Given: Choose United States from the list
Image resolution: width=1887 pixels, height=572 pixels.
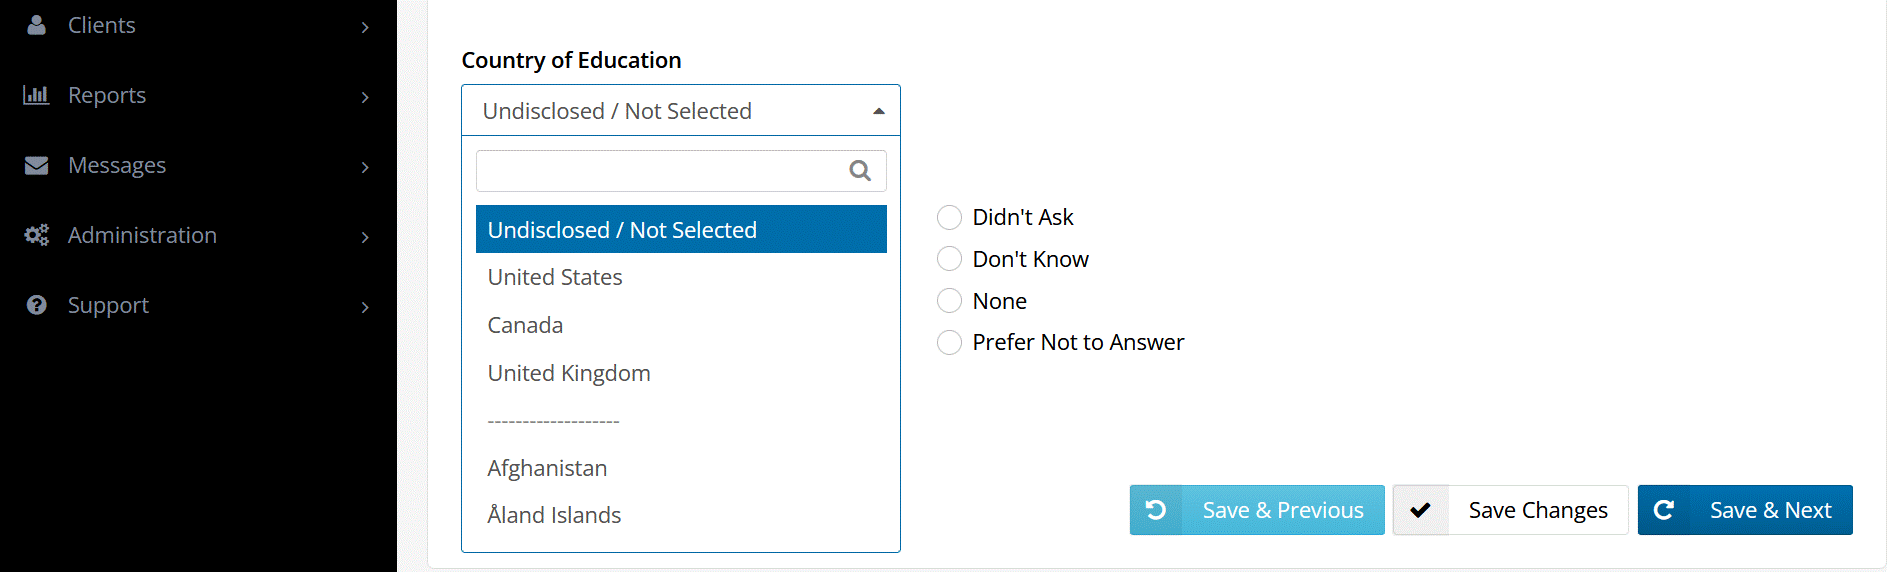Looking at the screenshot, I should coord(555,277).
